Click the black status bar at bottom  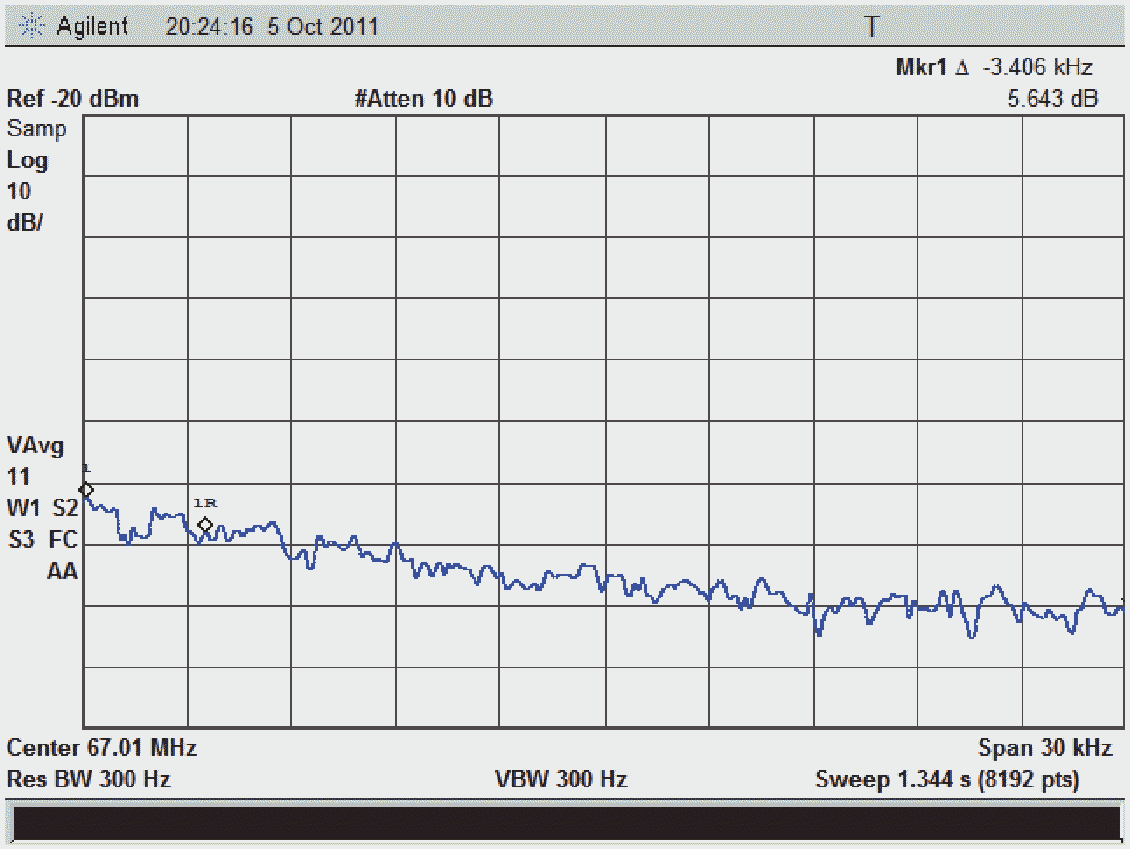[x=565, y=823]
